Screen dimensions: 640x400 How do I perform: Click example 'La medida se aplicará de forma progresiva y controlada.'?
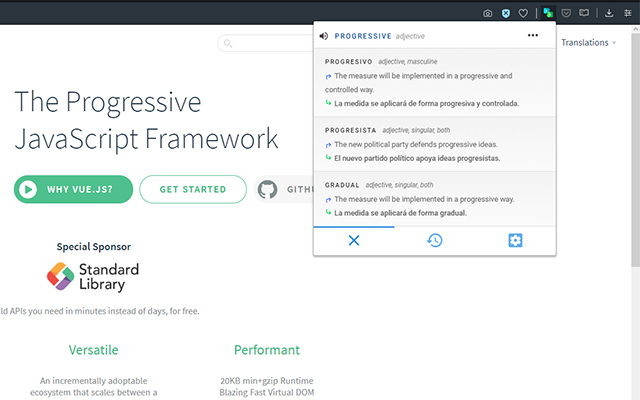click(x=427, y=104)
